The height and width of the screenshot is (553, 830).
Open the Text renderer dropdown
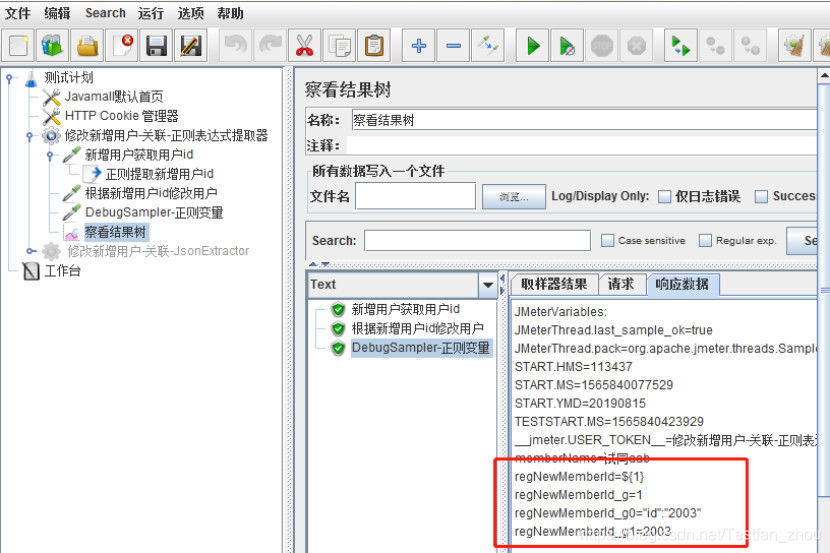click(x=488, y=285)
